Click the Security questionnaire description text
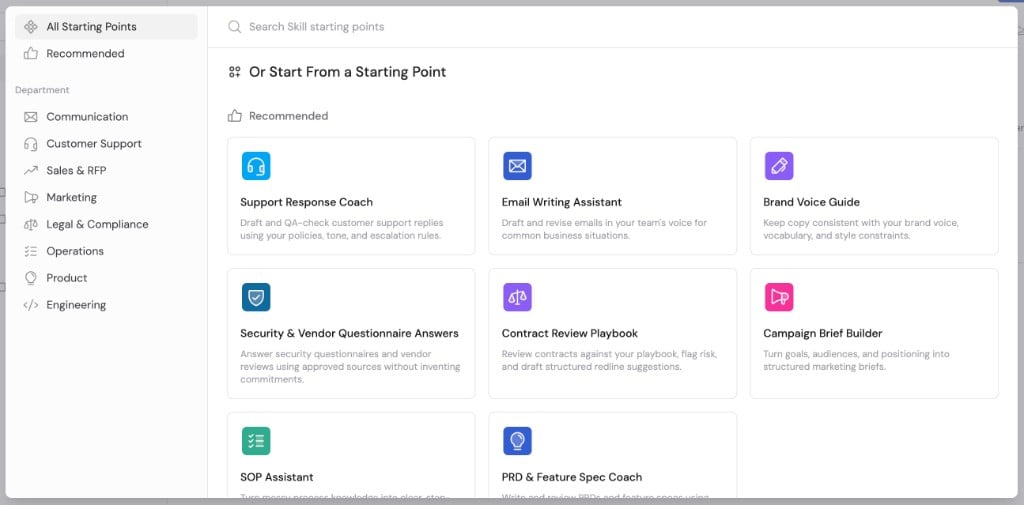This screenshot has width=1024, height=505. point(350,367)
